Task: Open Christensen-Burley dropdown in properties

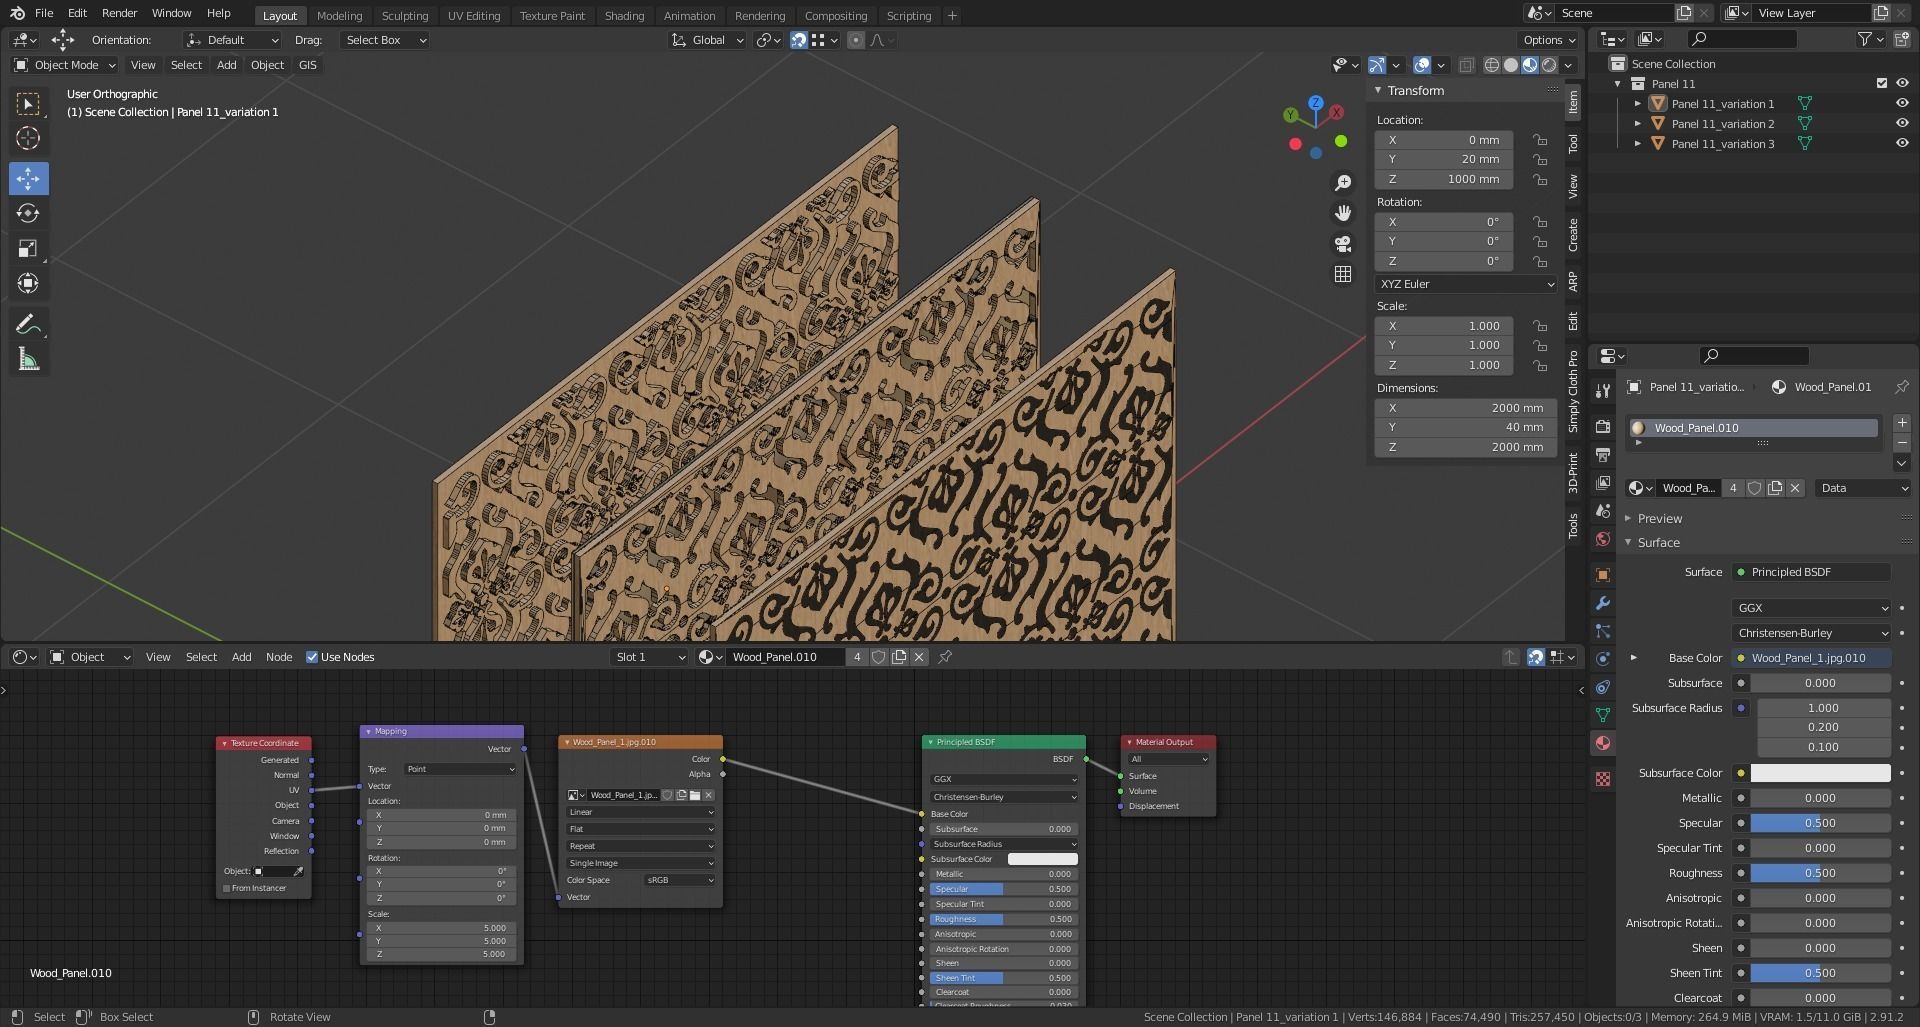Action: (1811, 633)
